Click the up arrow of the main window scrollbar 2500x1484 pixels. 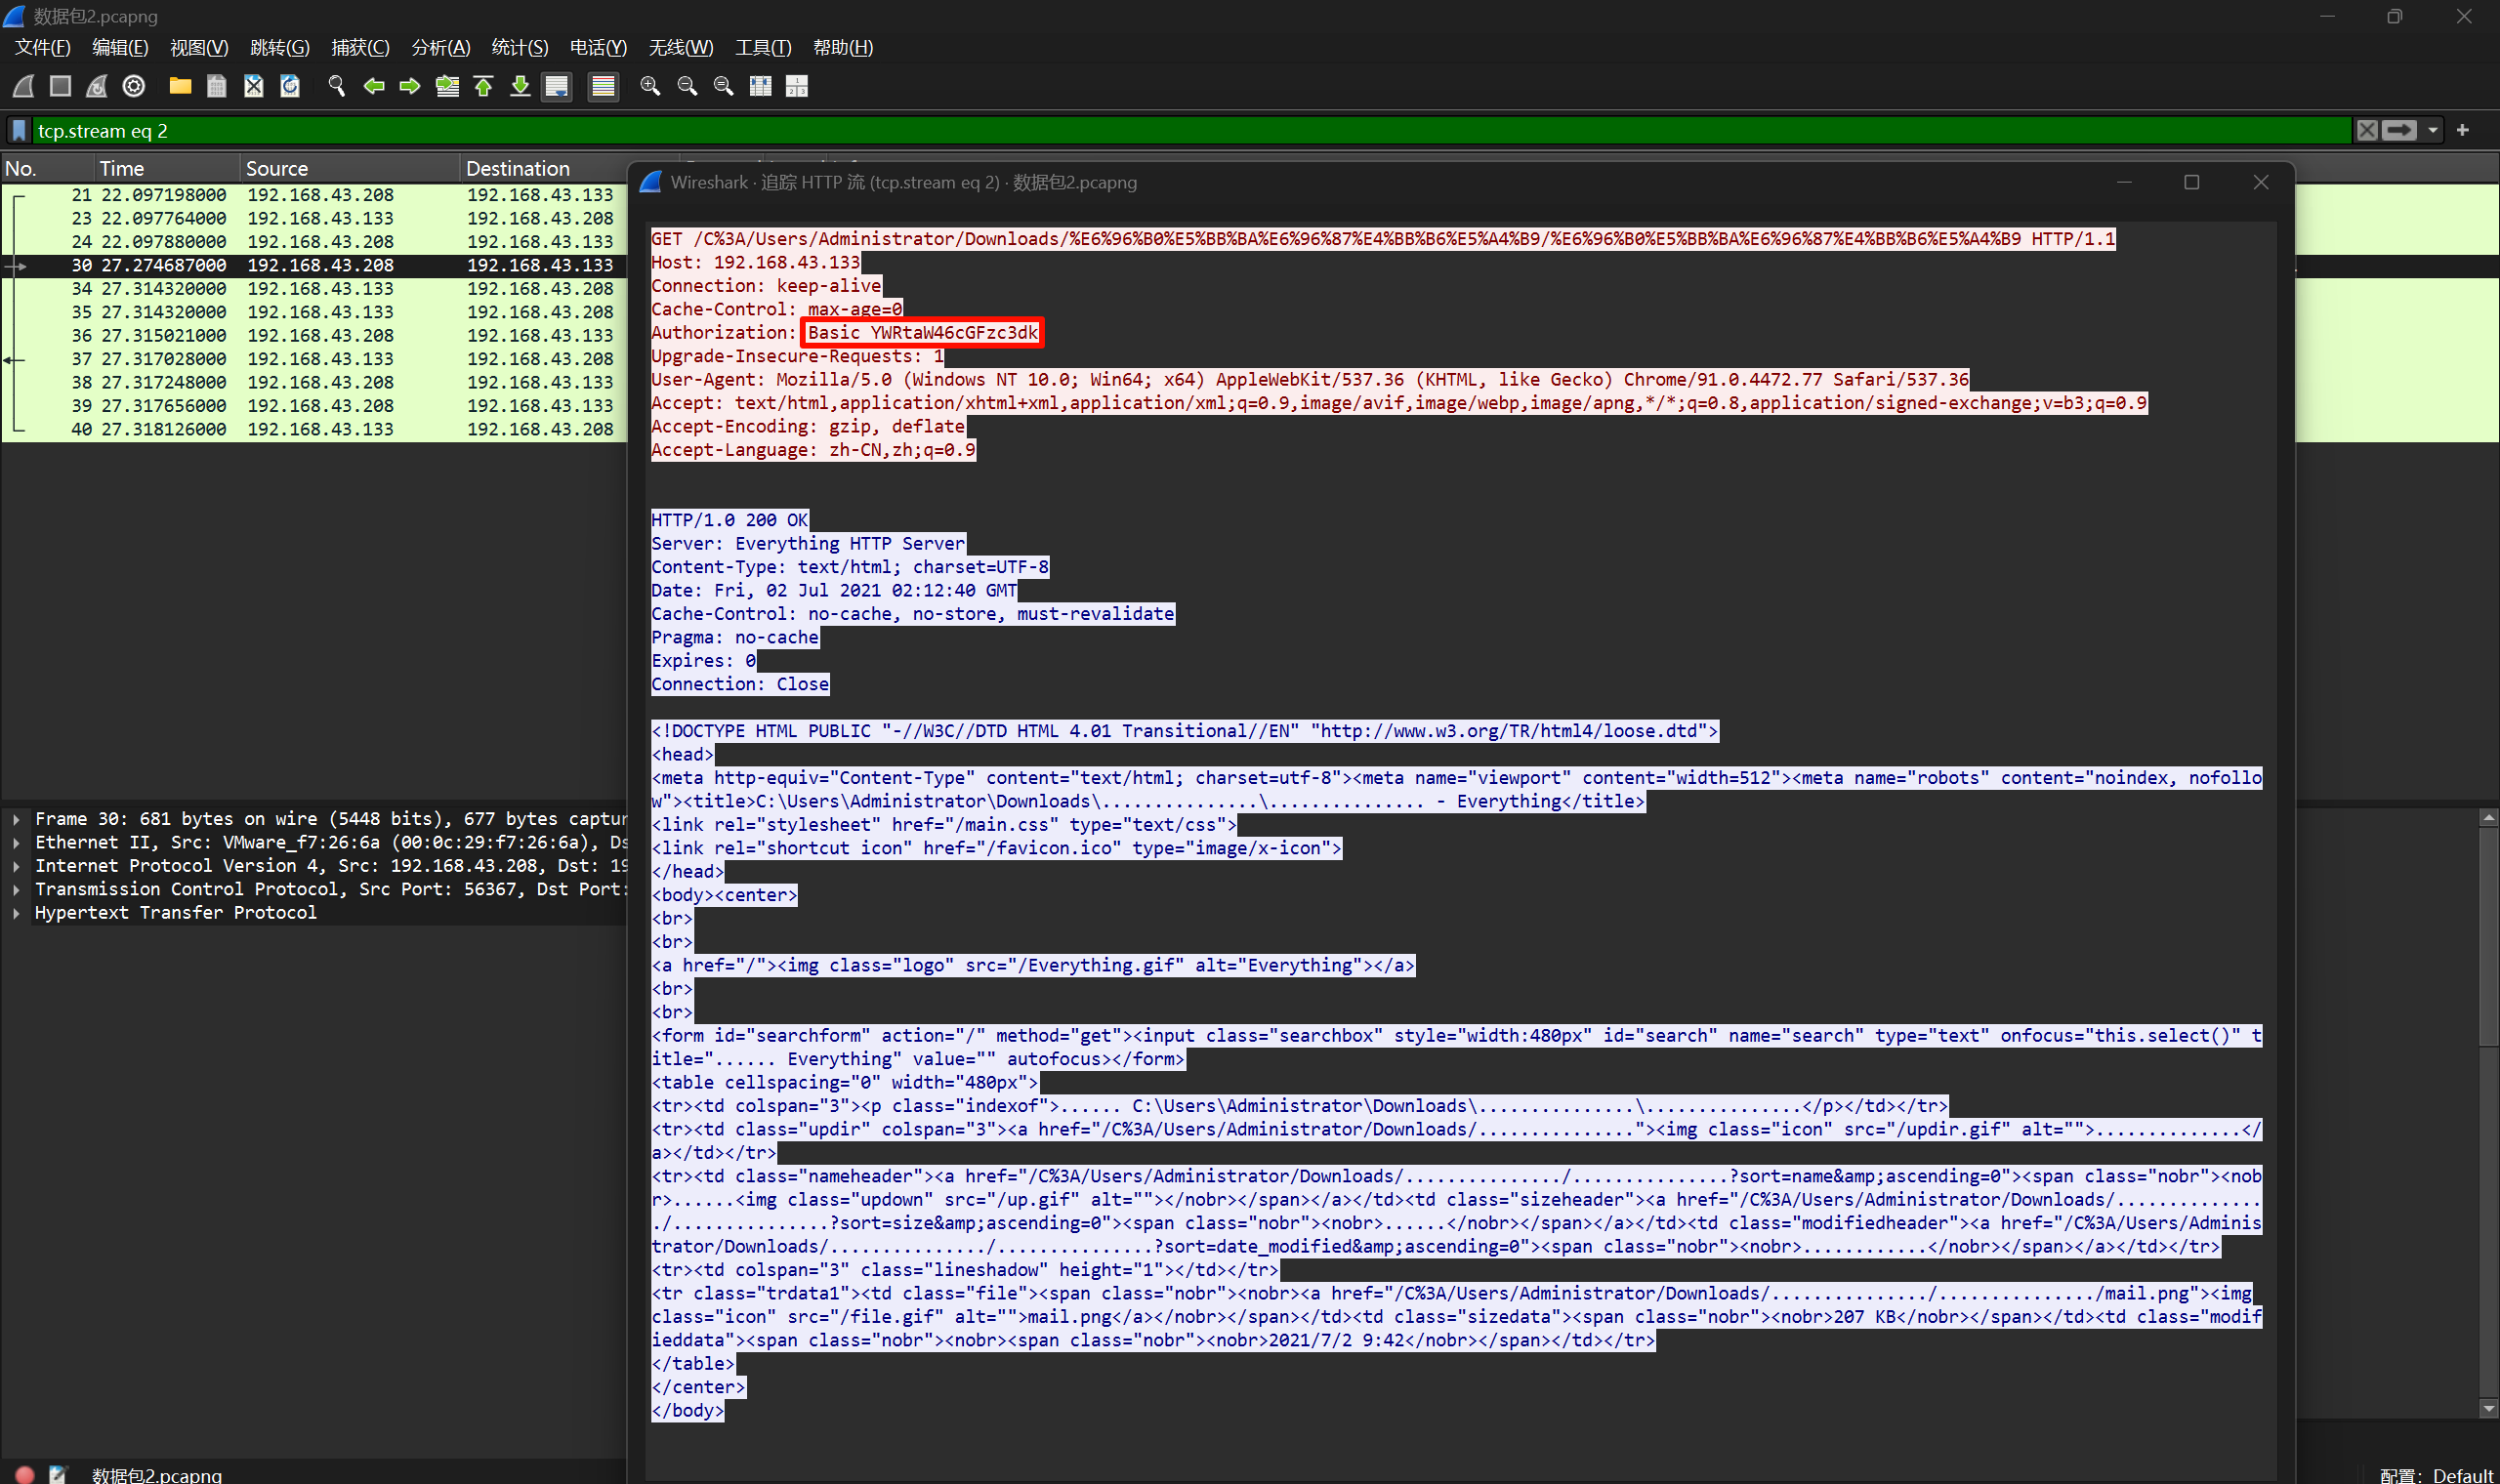(2489, 817)
